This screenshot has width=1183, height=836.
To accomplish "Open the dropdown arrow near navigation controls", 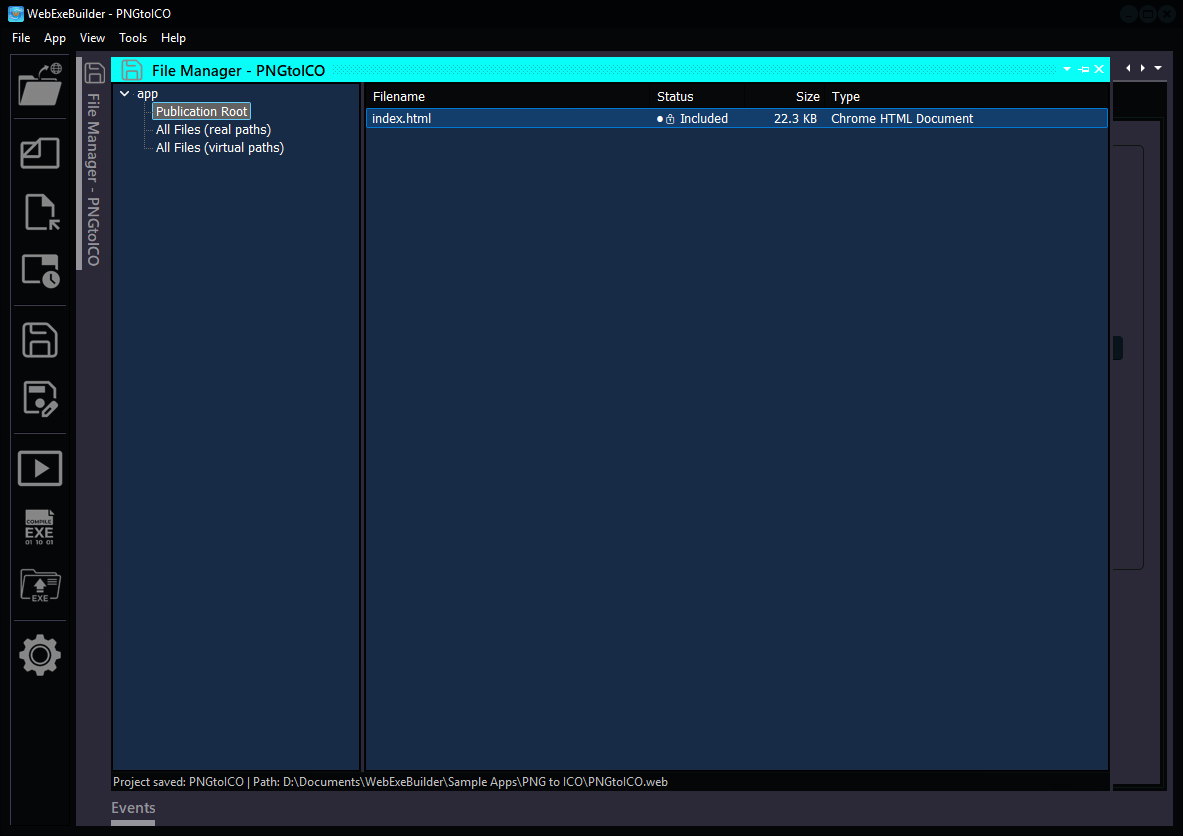I will [x=1158, y=68].
